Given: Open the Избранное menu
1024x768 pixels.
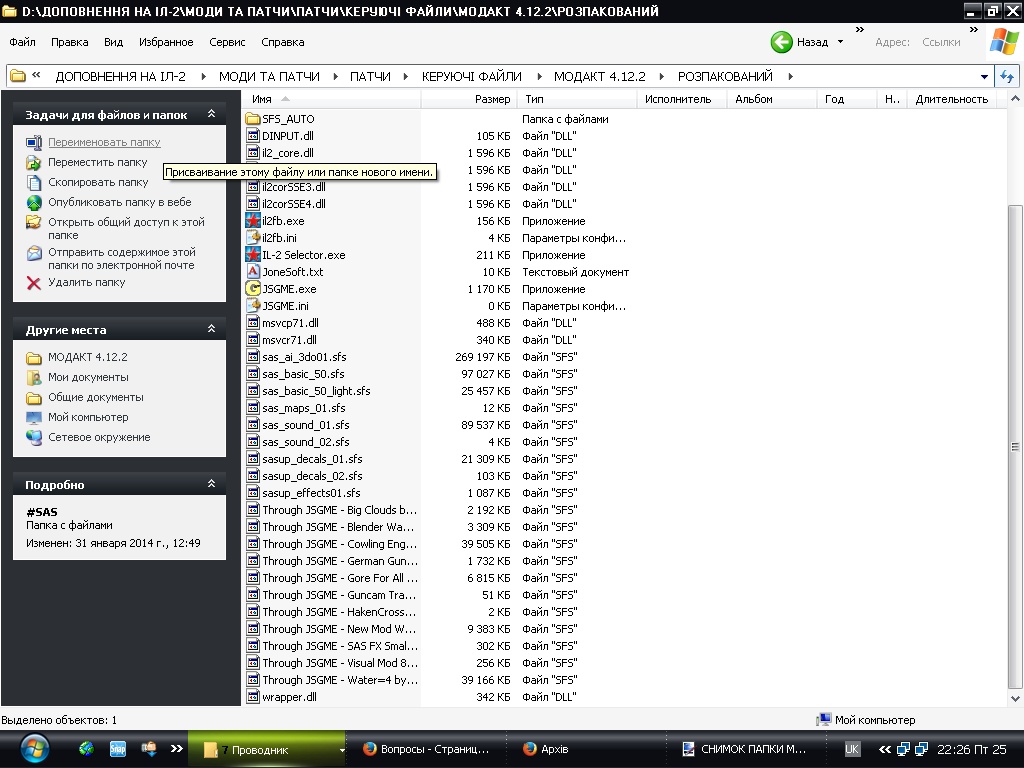Looking at the screenshot, I should [166, 42].
